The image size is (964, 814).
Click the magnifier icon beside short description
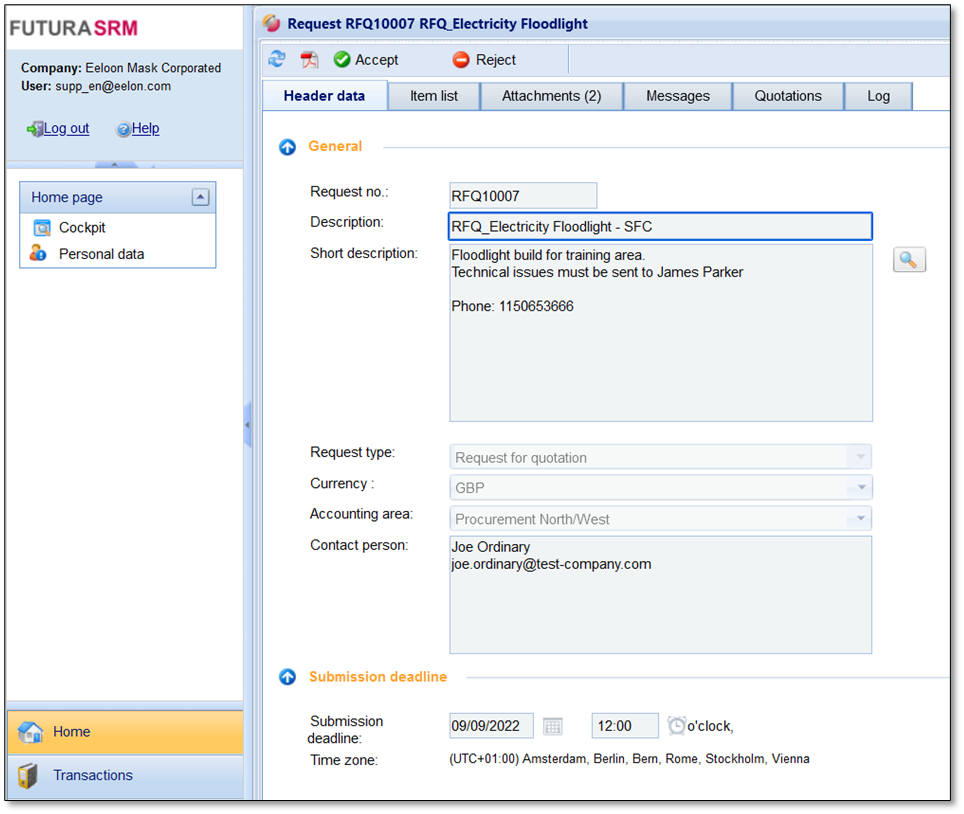point(908,260)
